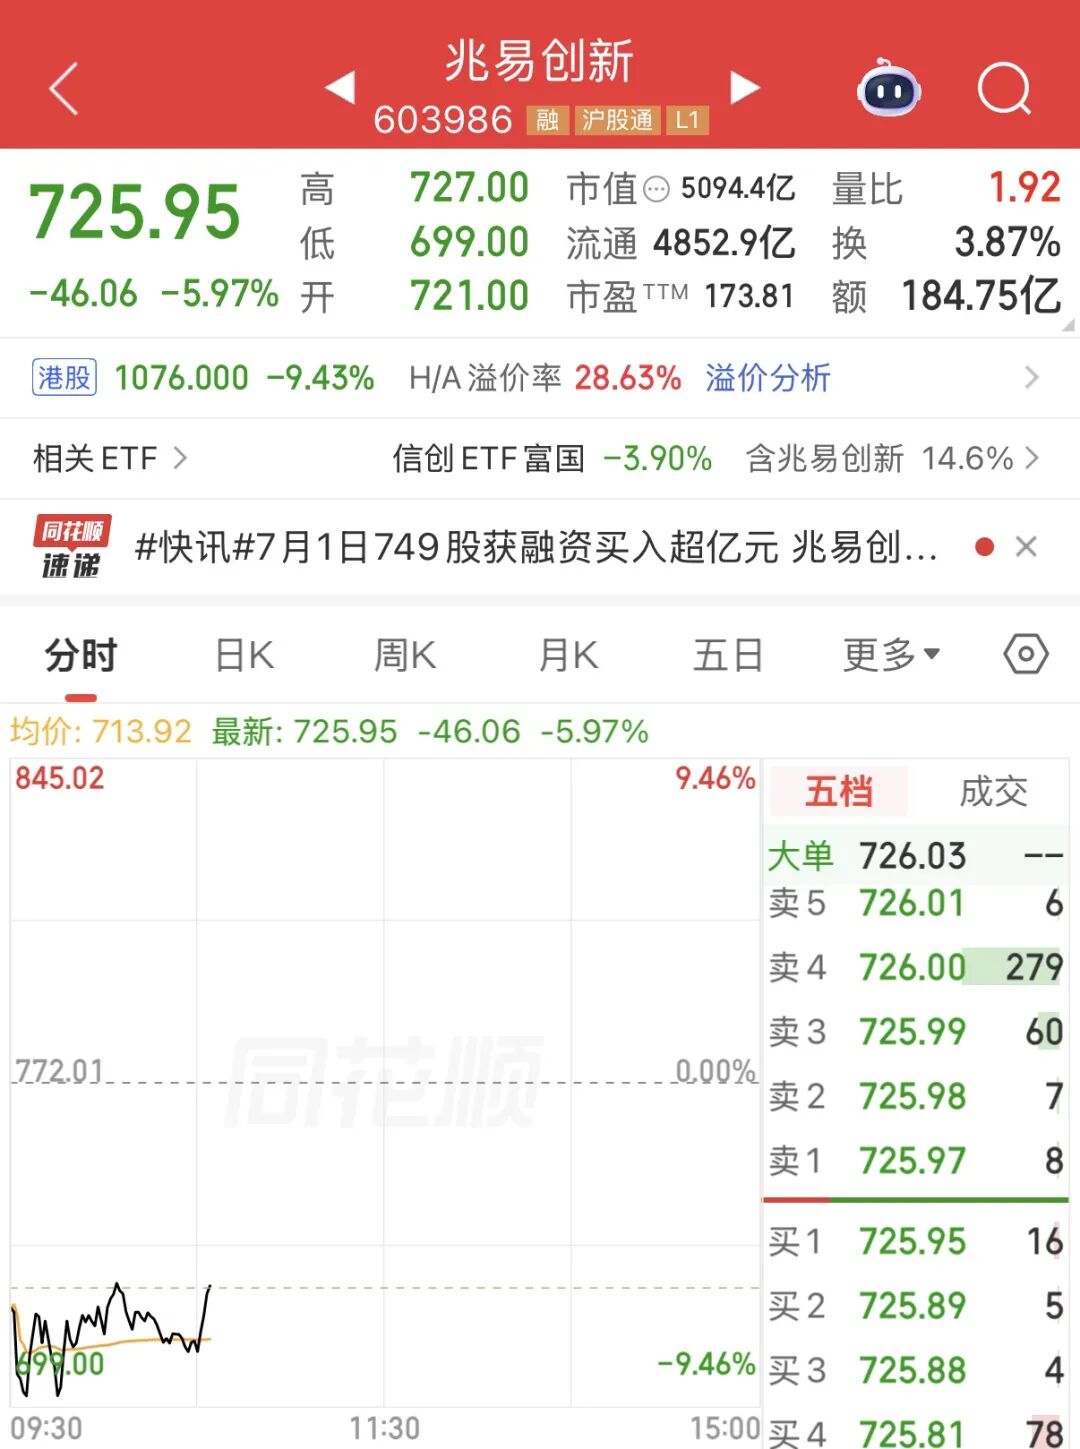Tap the H/A溢价率 28.63% value
The width and height of the screenshot is (1080, 1449).
click(628, 377)
